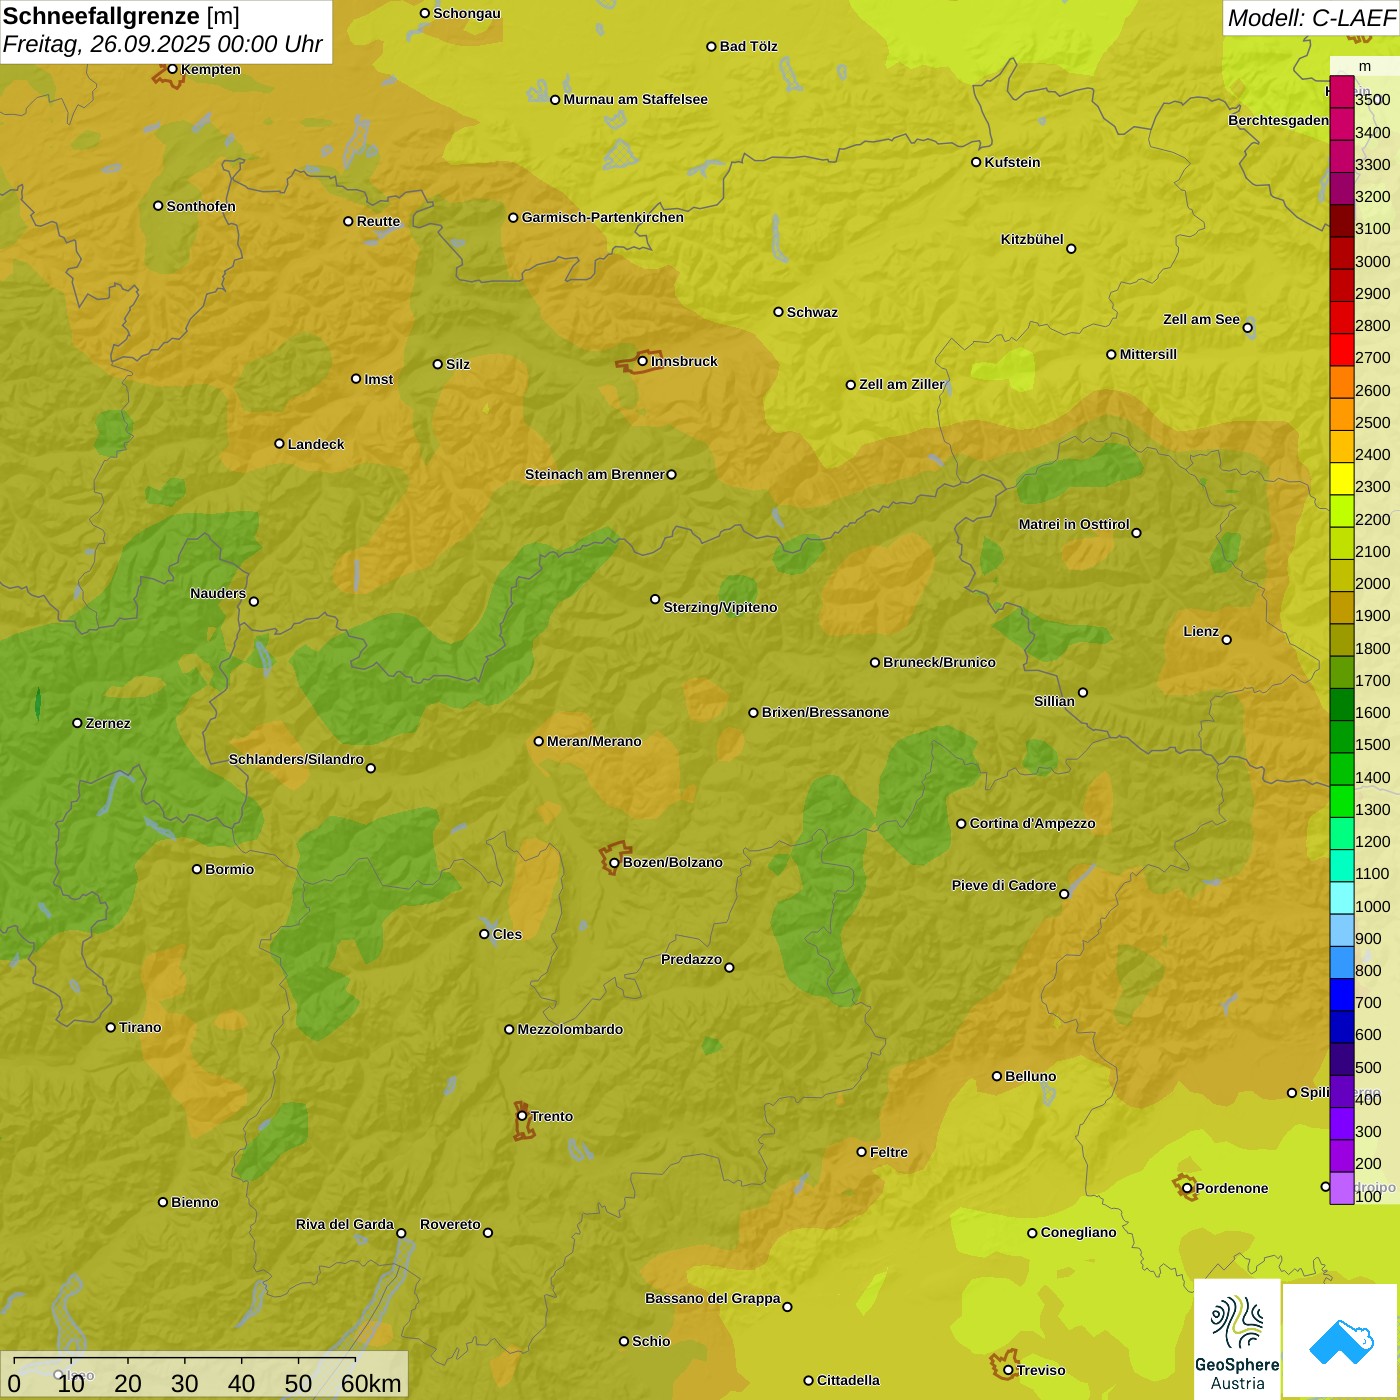Click the Cles location dot
This screenshot has width=1400, height=1400.
484,934
